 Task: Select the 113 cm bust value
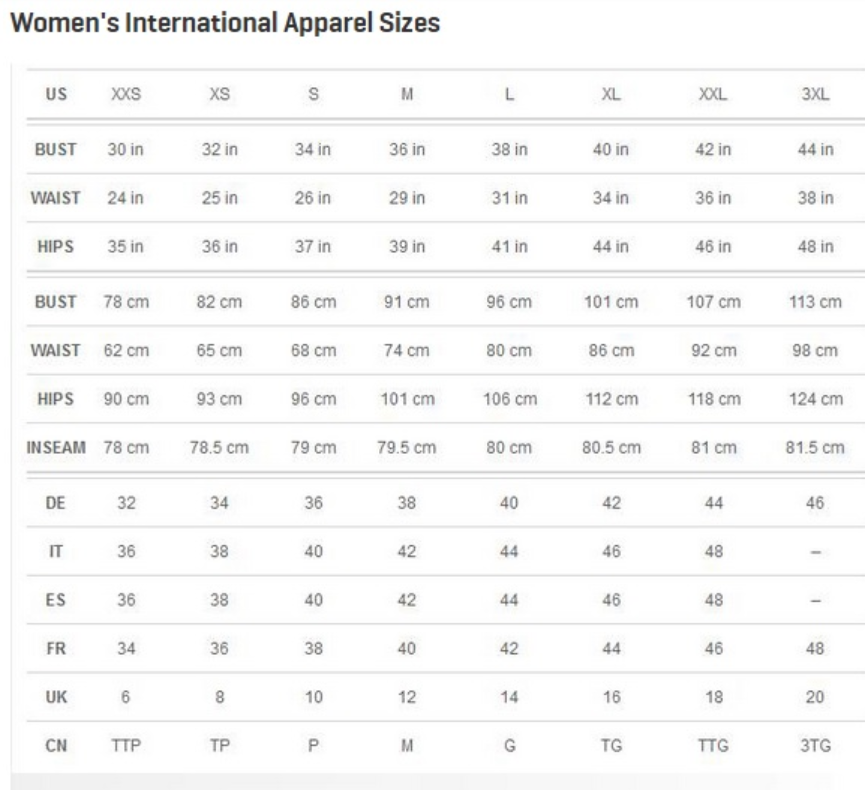(x=815, y=302)
